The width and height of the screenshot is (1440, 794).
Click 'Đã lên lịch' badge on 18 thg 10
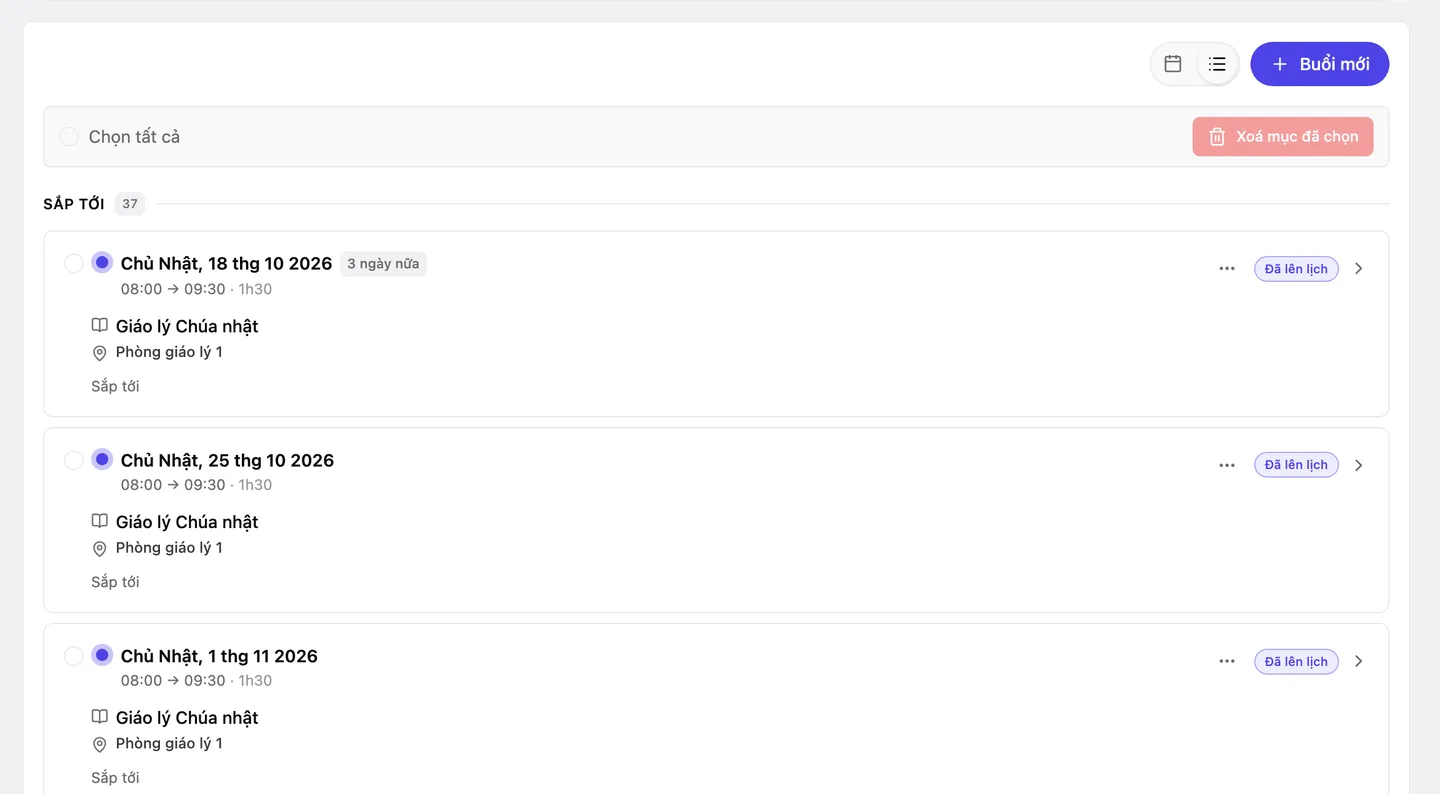coord(1296,269)
